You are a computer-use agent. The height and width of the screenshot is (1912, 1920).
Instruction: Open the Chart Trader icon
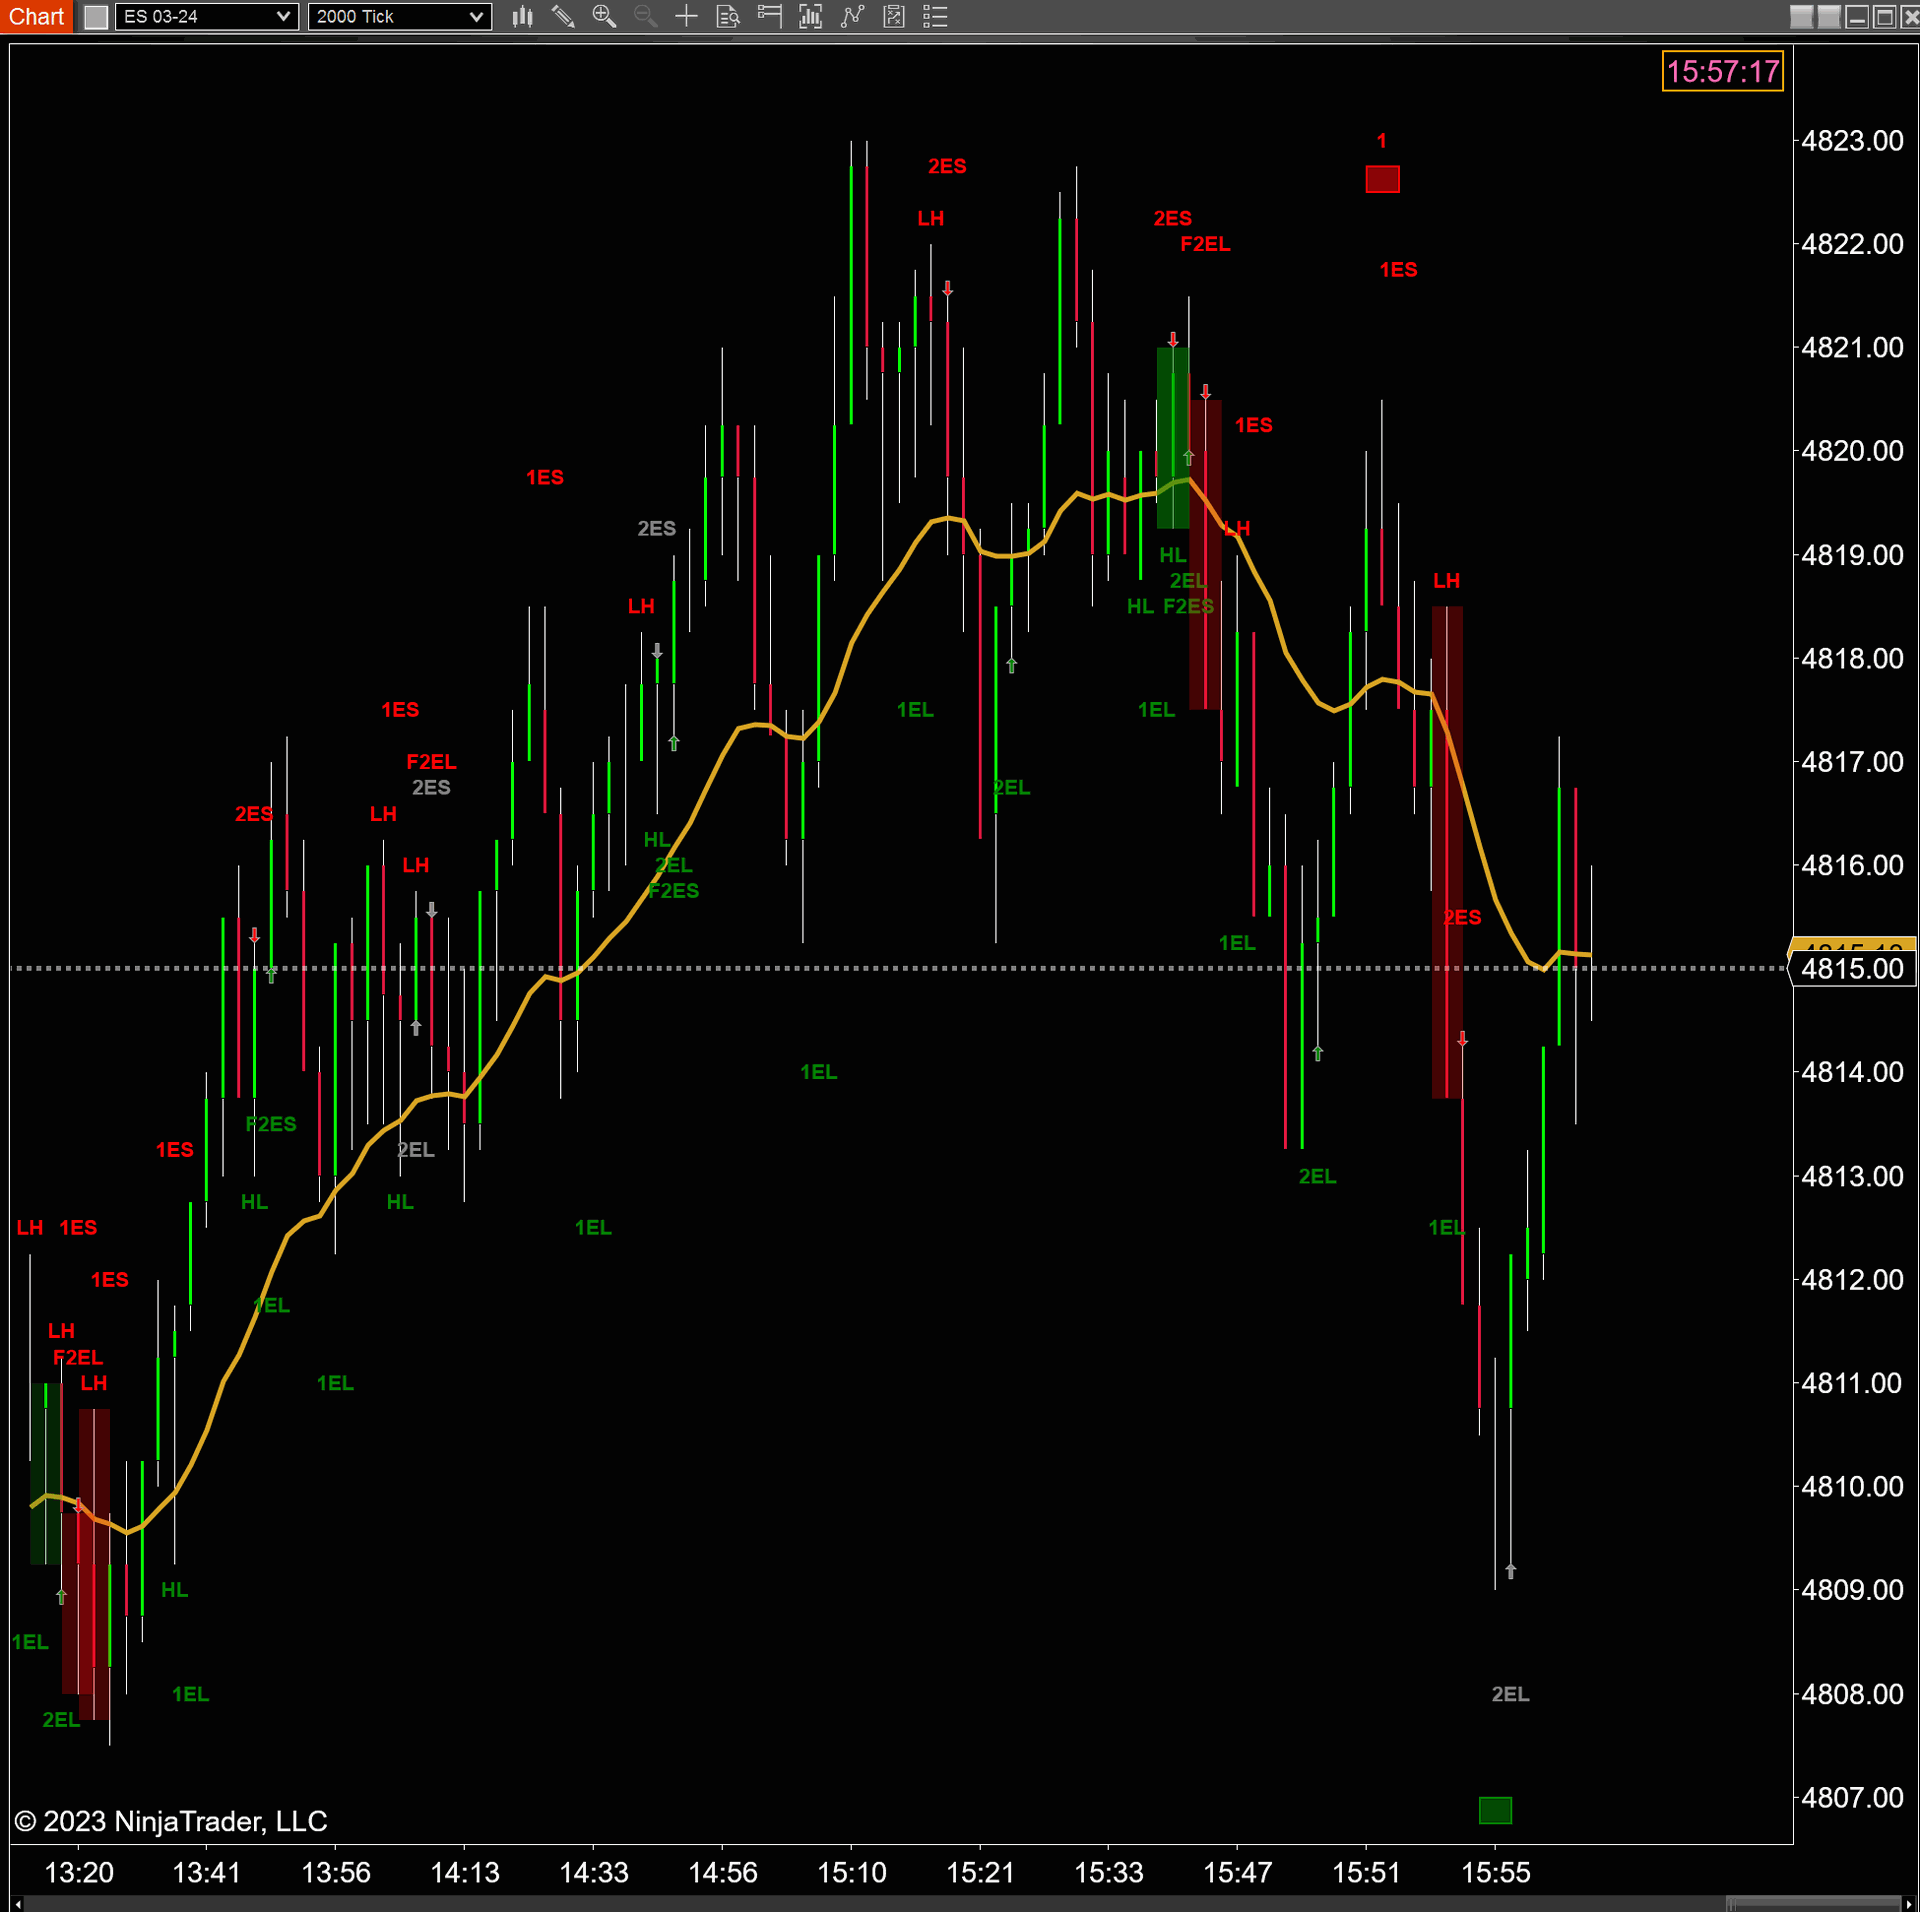[x=769, y=16]
